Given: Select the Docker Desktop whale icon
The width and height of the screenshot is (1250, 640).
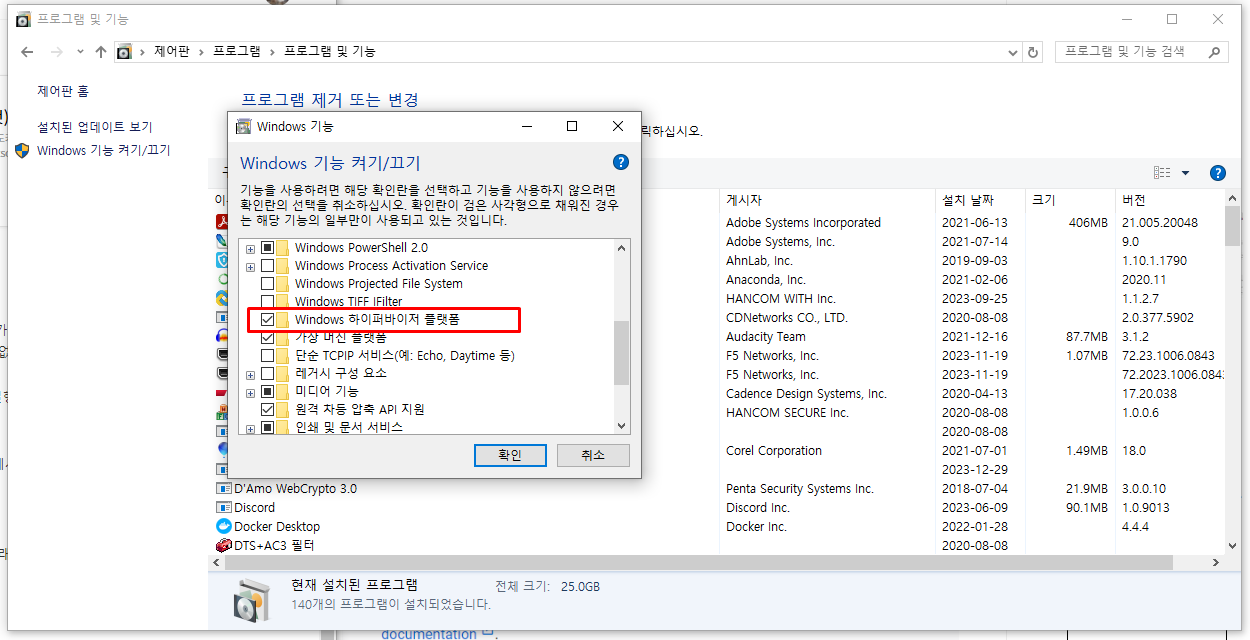Looking at the screenshot, I should [x=224, y=526].
